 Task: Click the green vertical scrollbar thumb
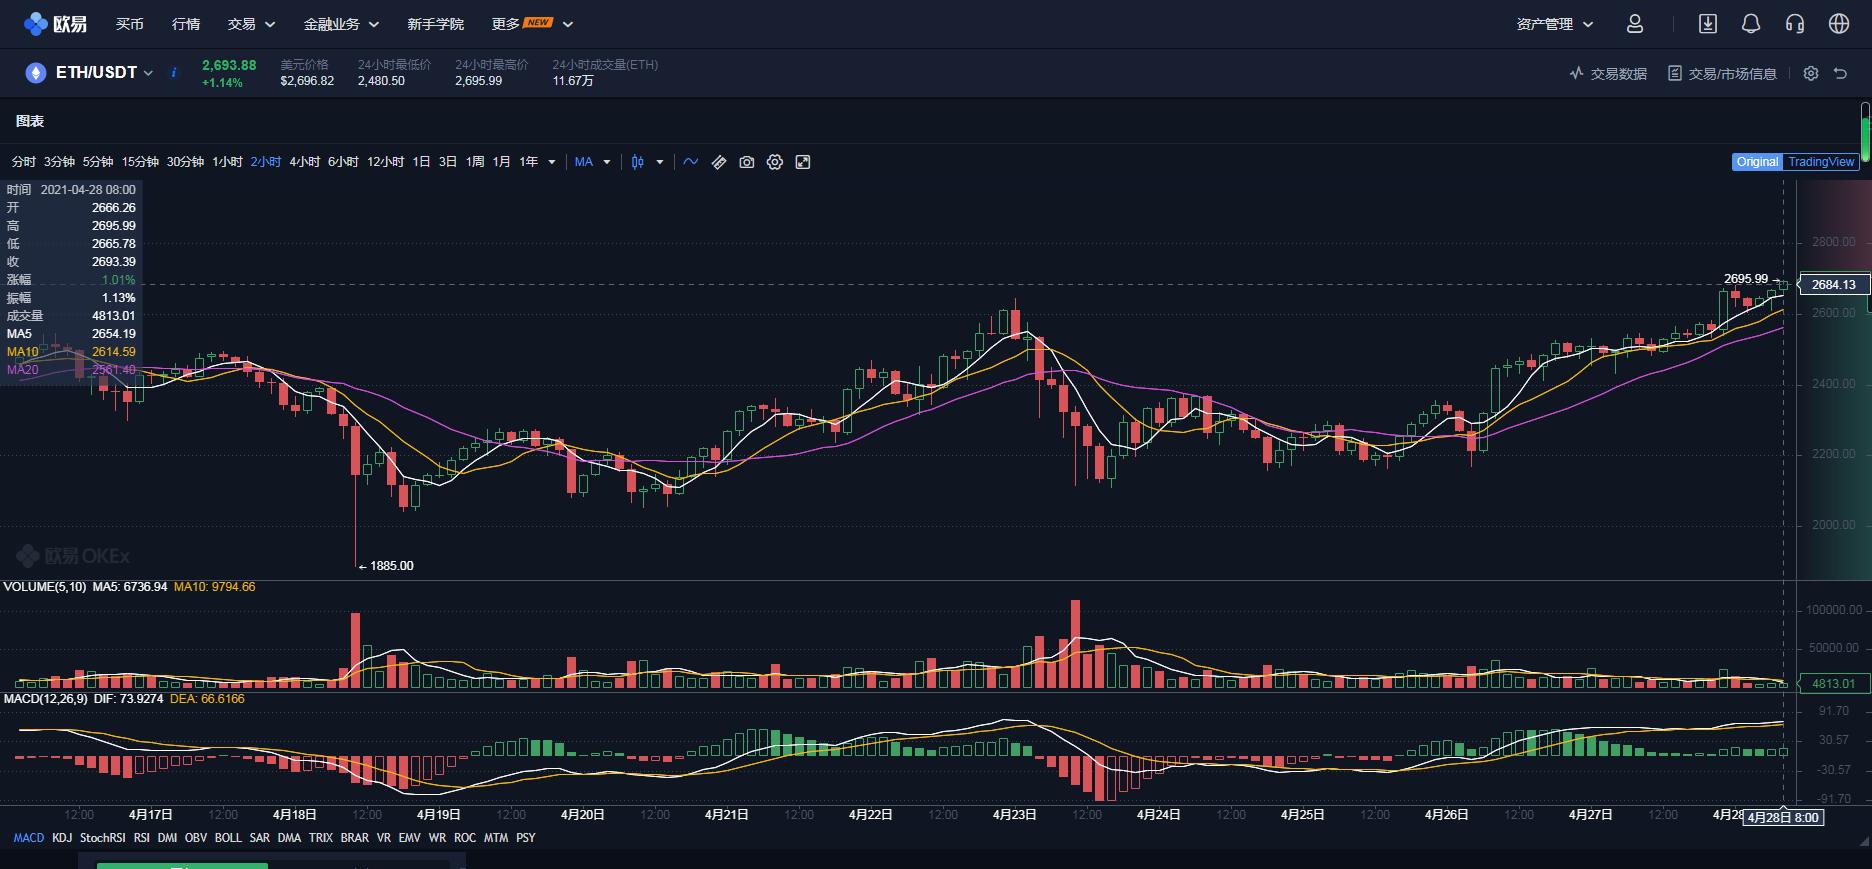click(1865, 132)
